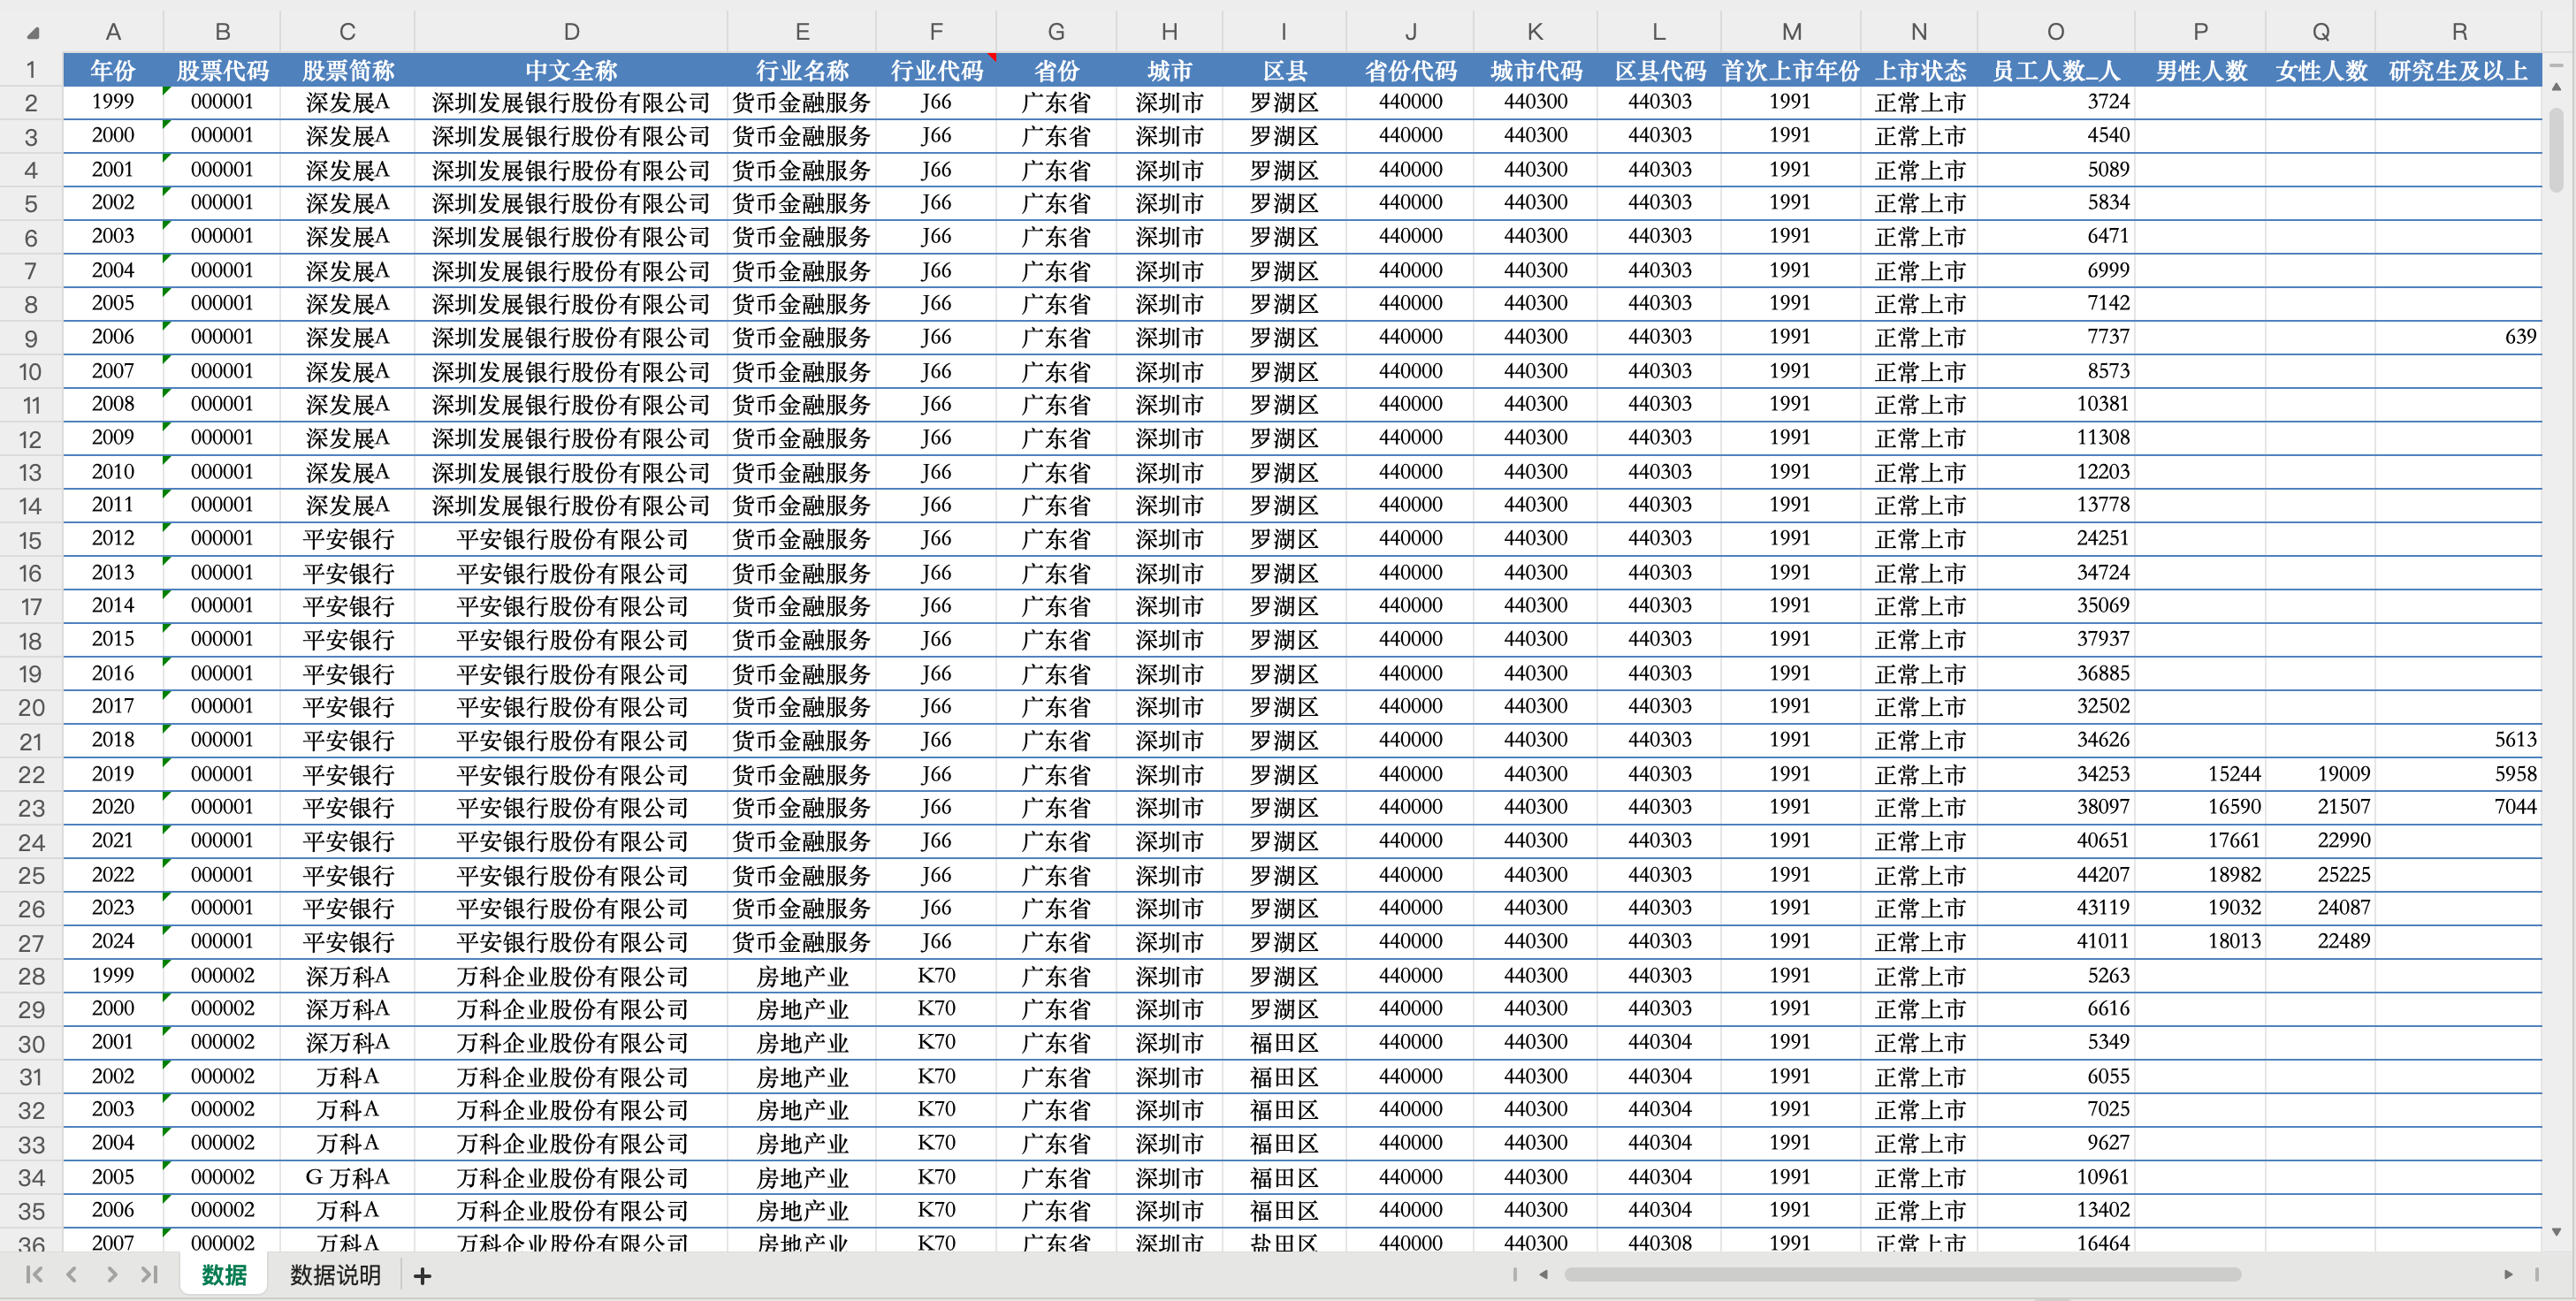This screenshot has width=2576, height=1301.
Task: Select column O header
Action: (2055, 32)
